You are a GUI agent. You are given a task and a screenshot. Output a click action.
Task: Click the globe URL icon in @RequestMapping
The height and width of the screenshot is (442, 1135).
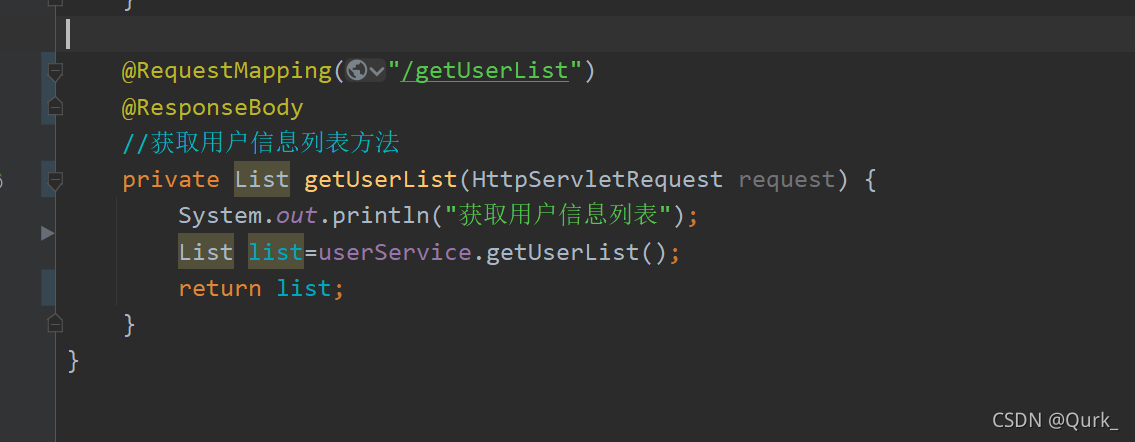[356, 71]
